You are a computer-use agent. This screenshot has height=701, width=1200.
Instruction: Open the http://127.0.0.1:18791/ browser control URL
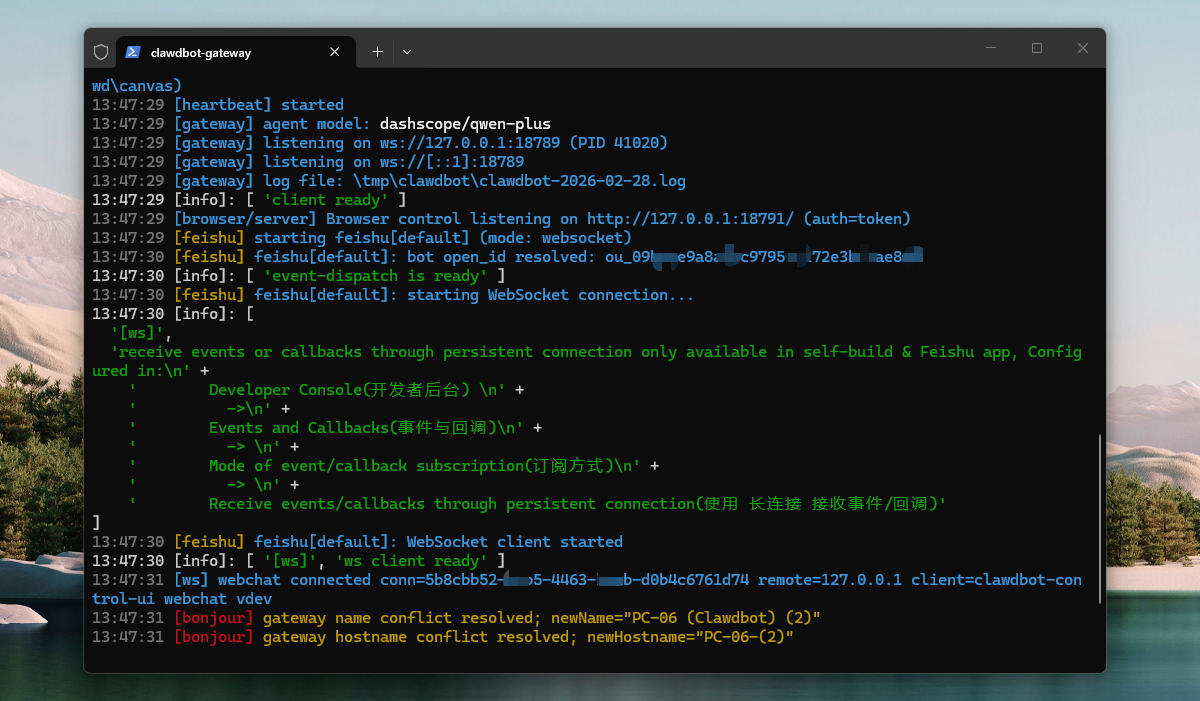coord(690,219)
